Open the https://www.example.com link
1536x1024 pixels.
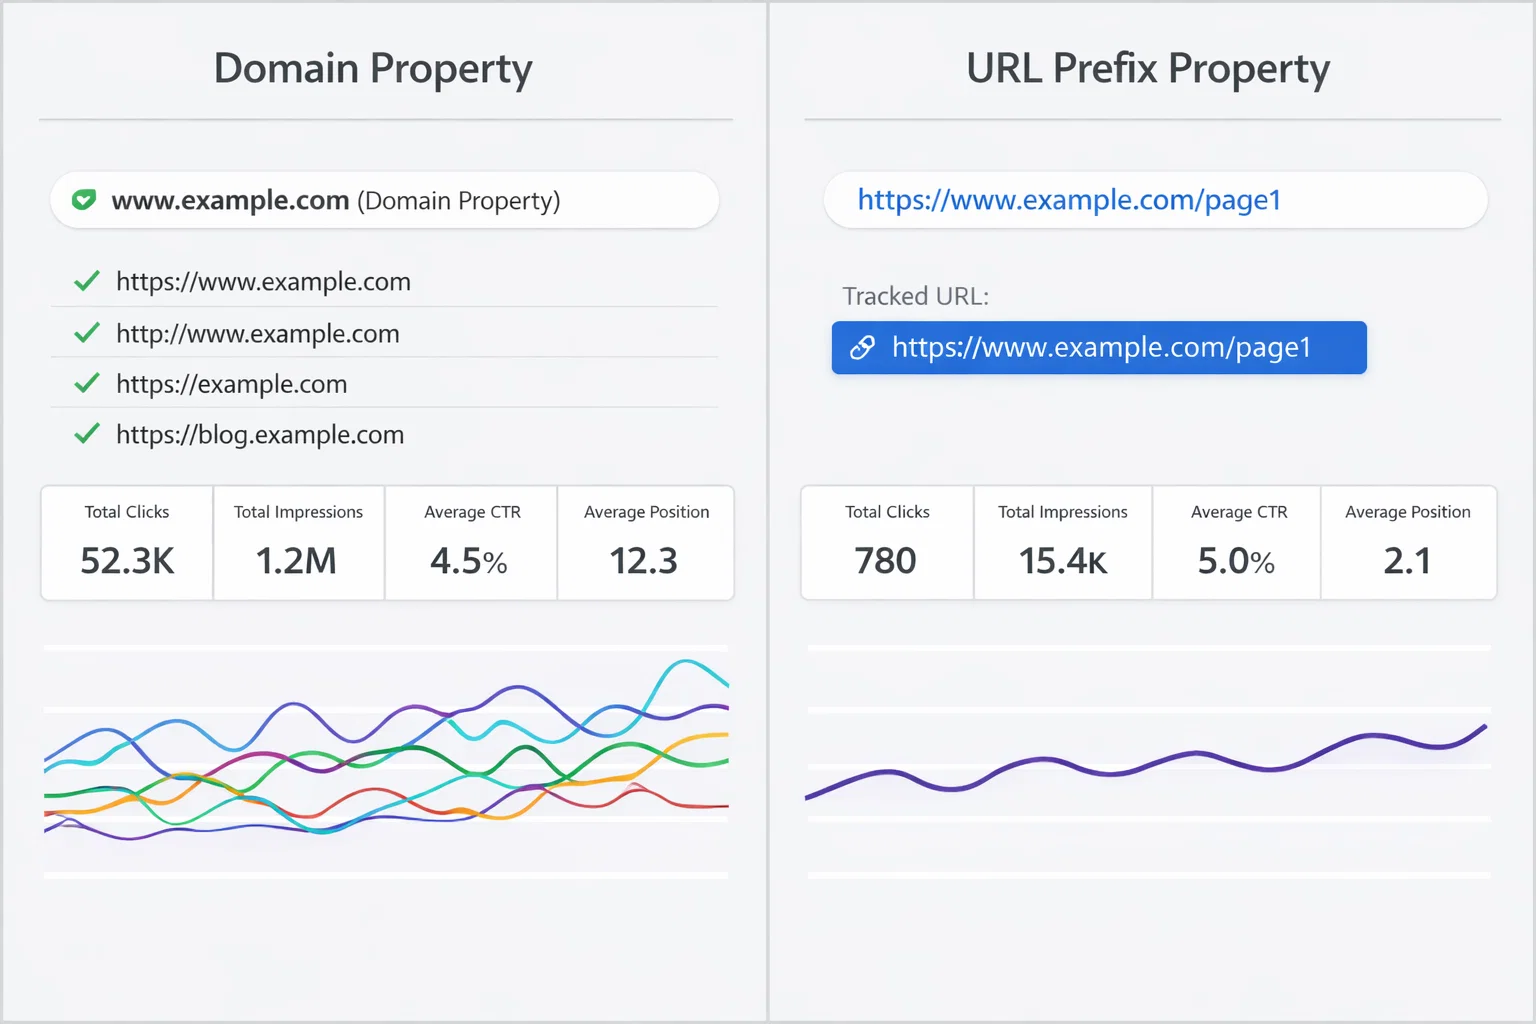click(x=263, y=281)
